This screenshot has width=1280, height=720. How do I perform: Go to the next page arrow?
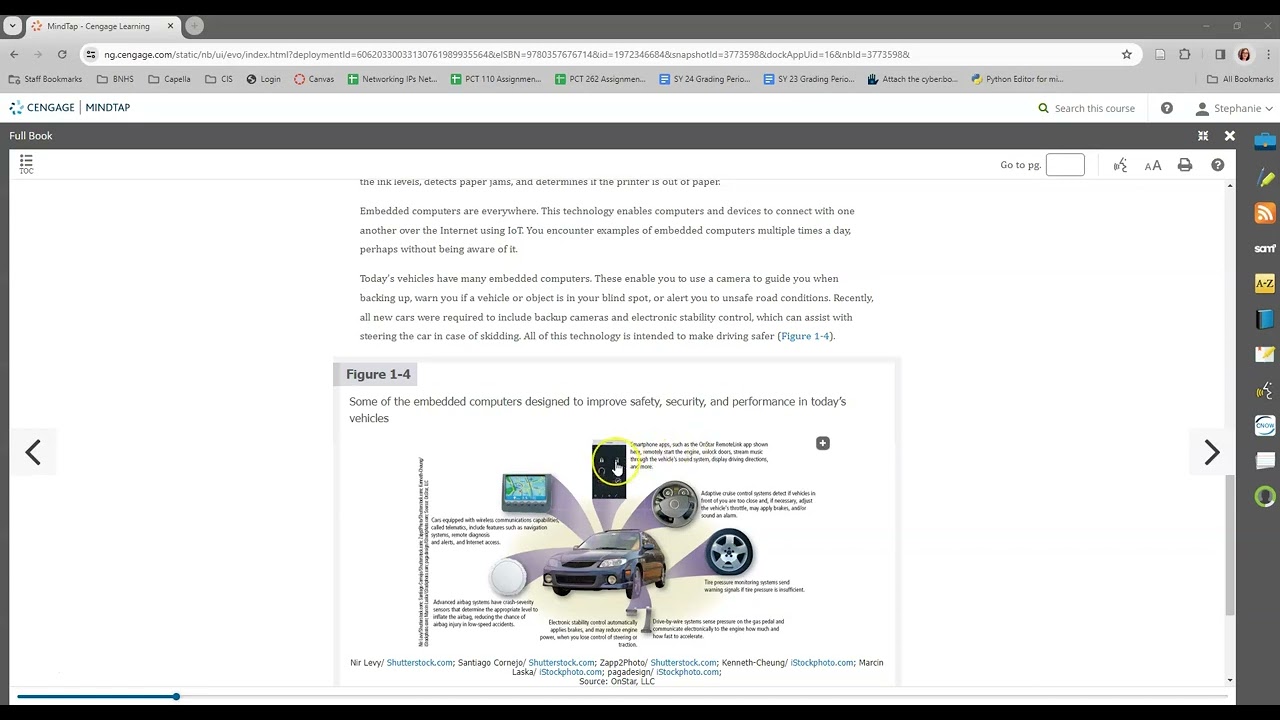coord(1212,453)
